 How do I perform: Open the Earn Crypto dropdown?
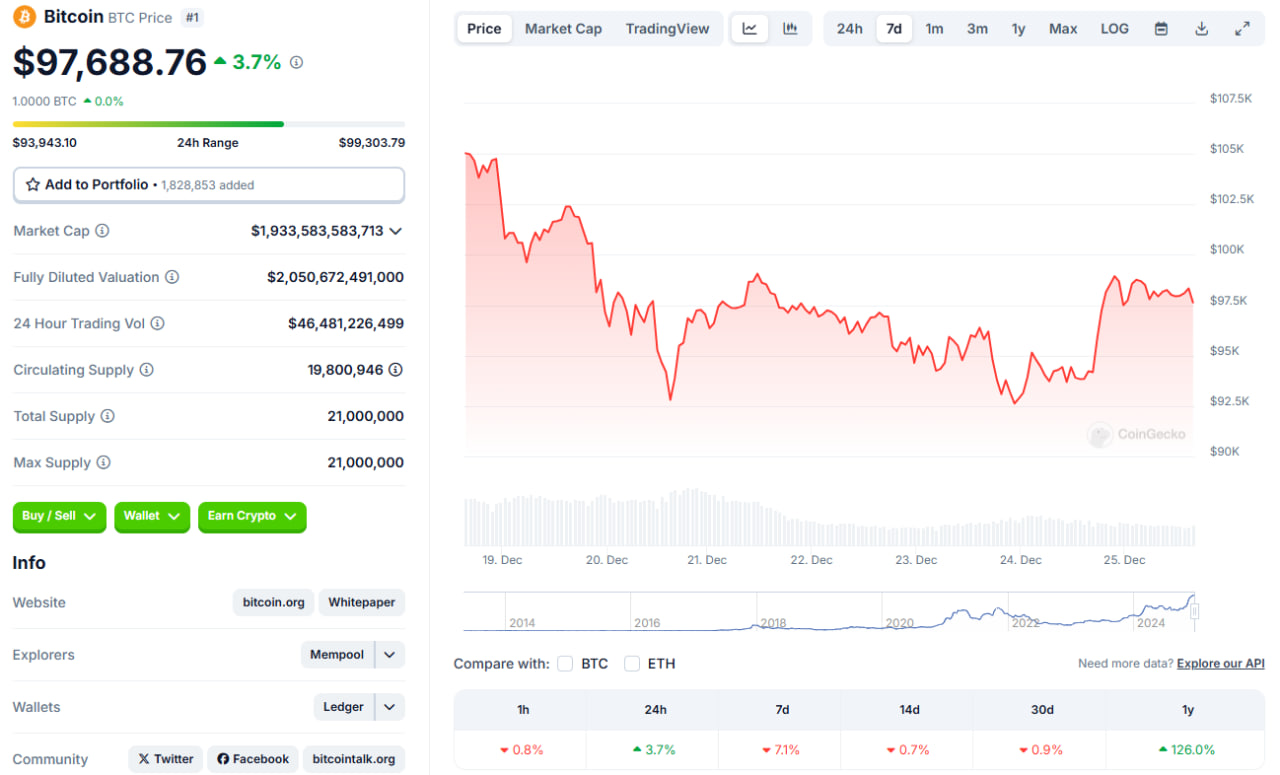click(252, 516)
